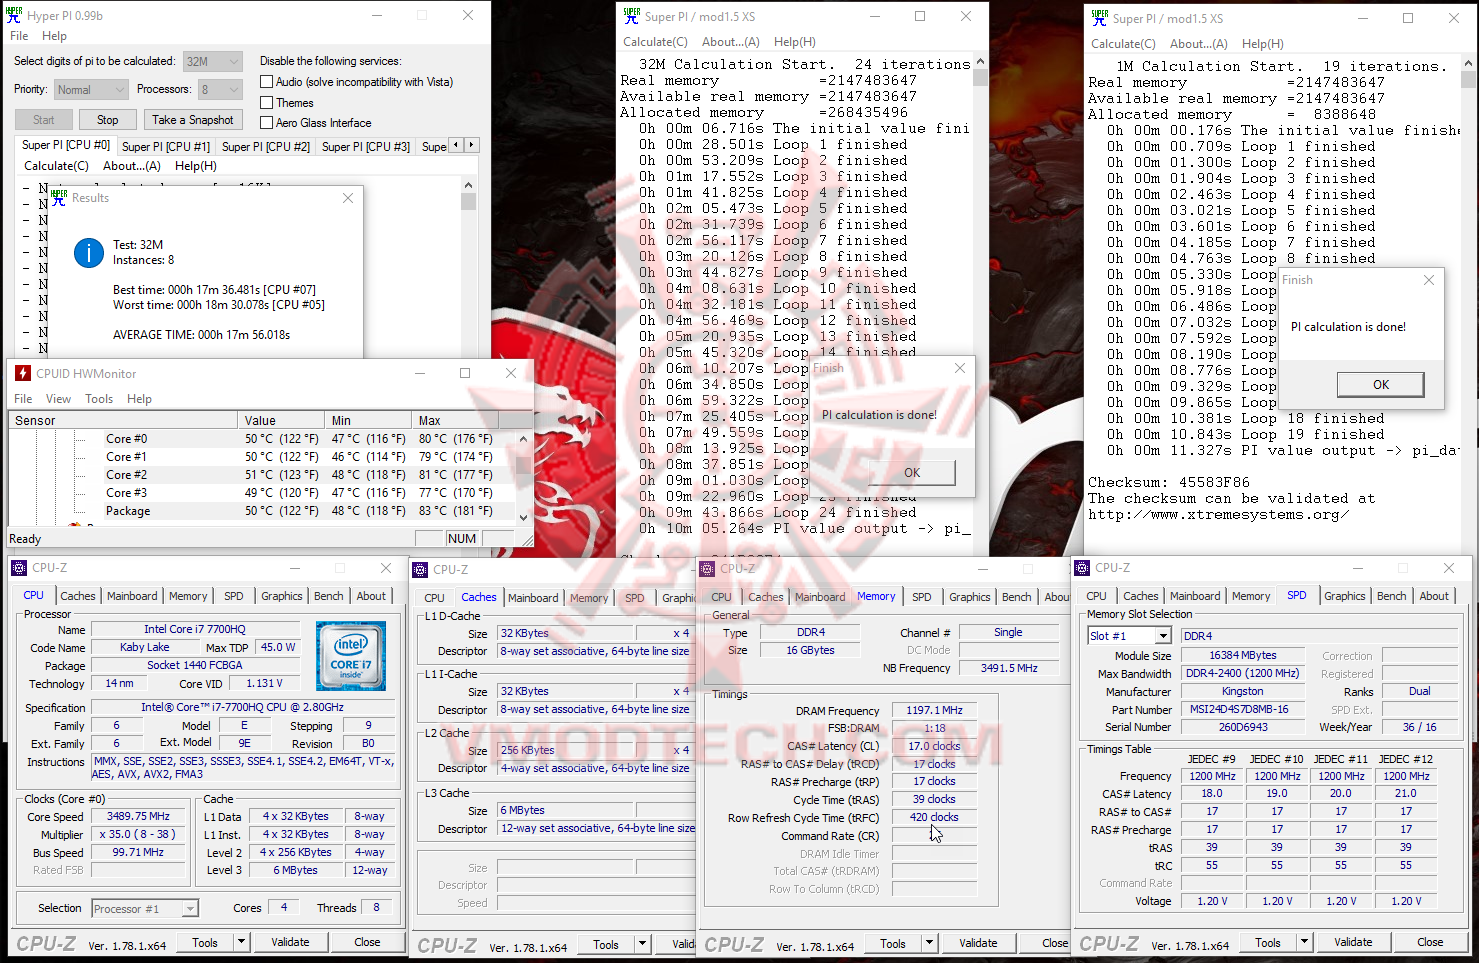
Task: Click OK in the 1M Super PI Finish dialog
Action: click(1381, 385)
